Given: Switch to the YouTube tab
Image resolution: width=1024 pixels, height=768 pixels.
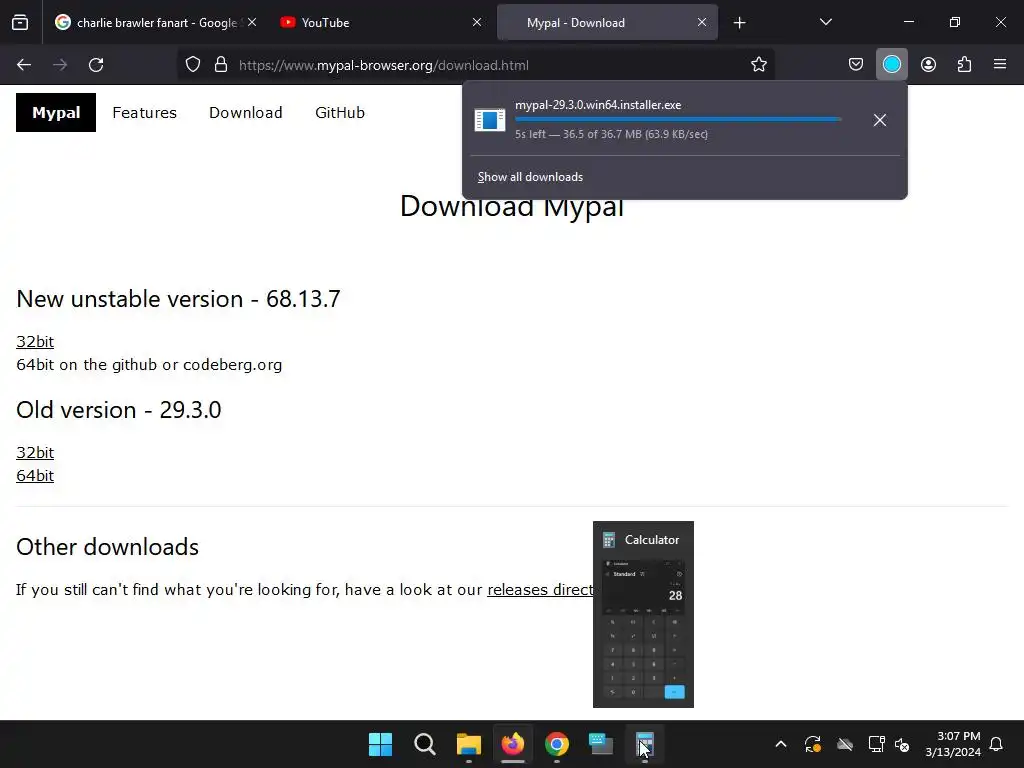Looking at the screenshot, I should point(379,23).
